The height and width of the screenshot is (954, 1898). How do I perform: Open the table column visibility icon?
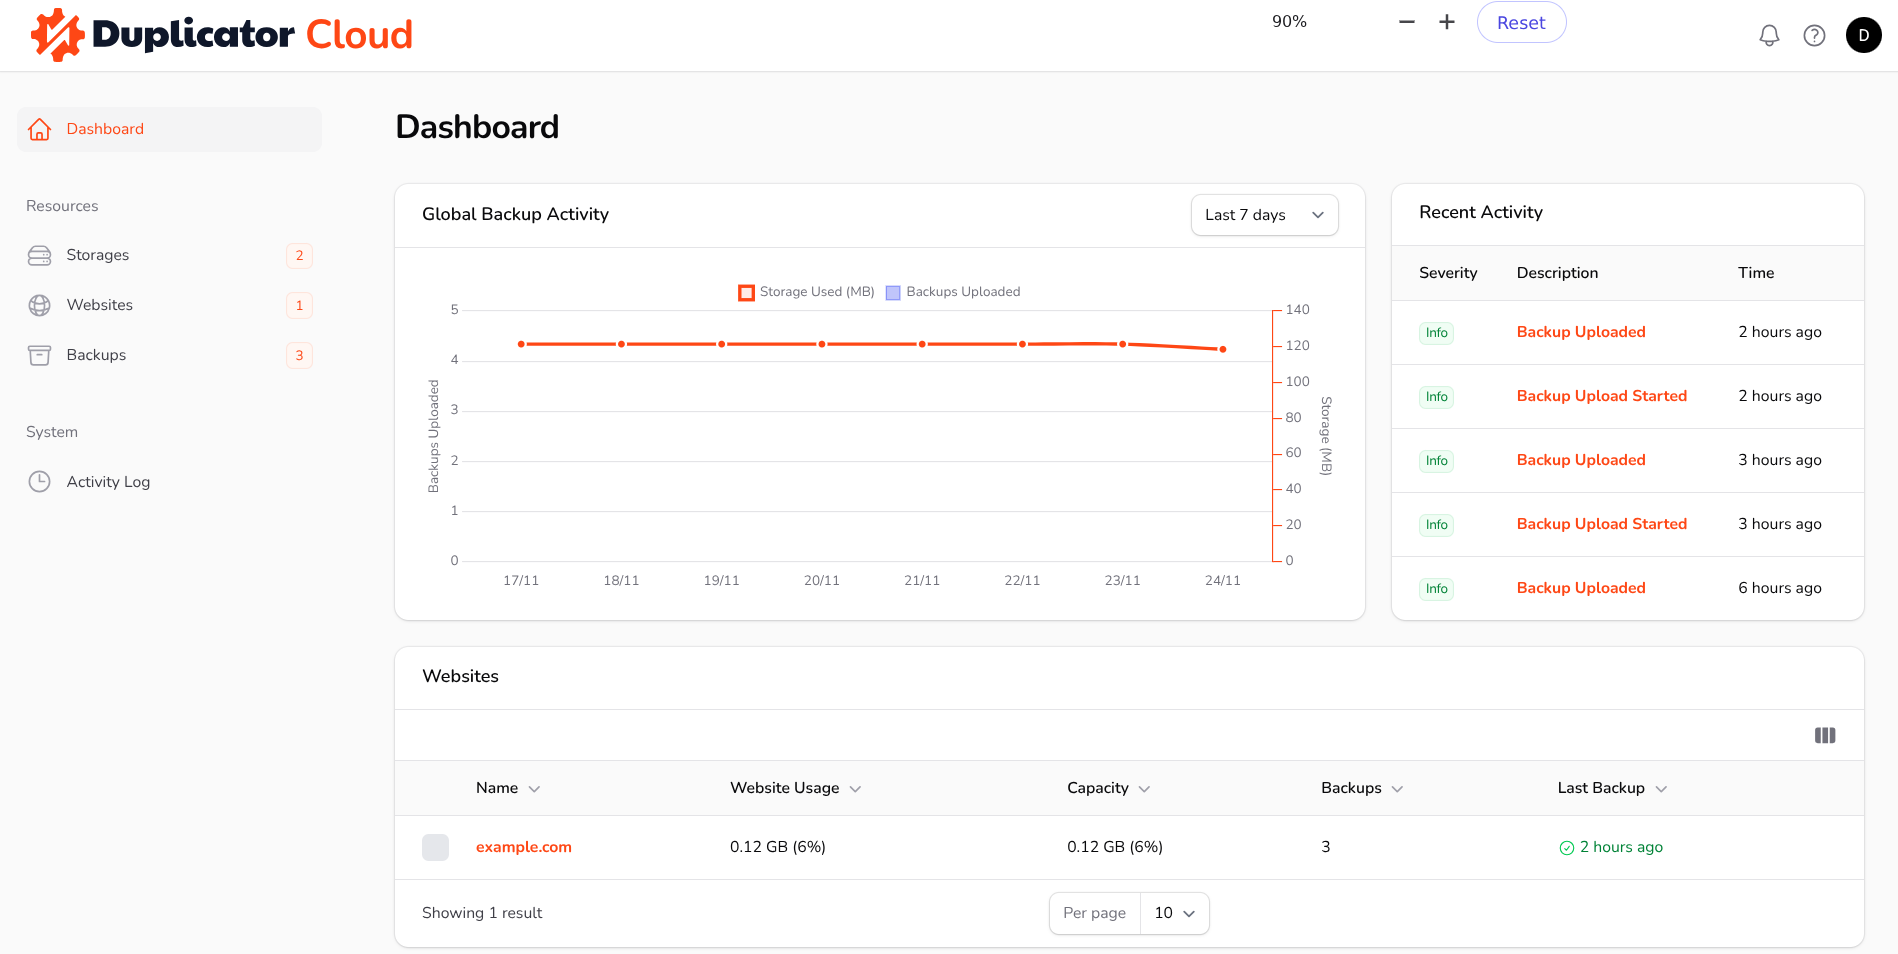1825,736
